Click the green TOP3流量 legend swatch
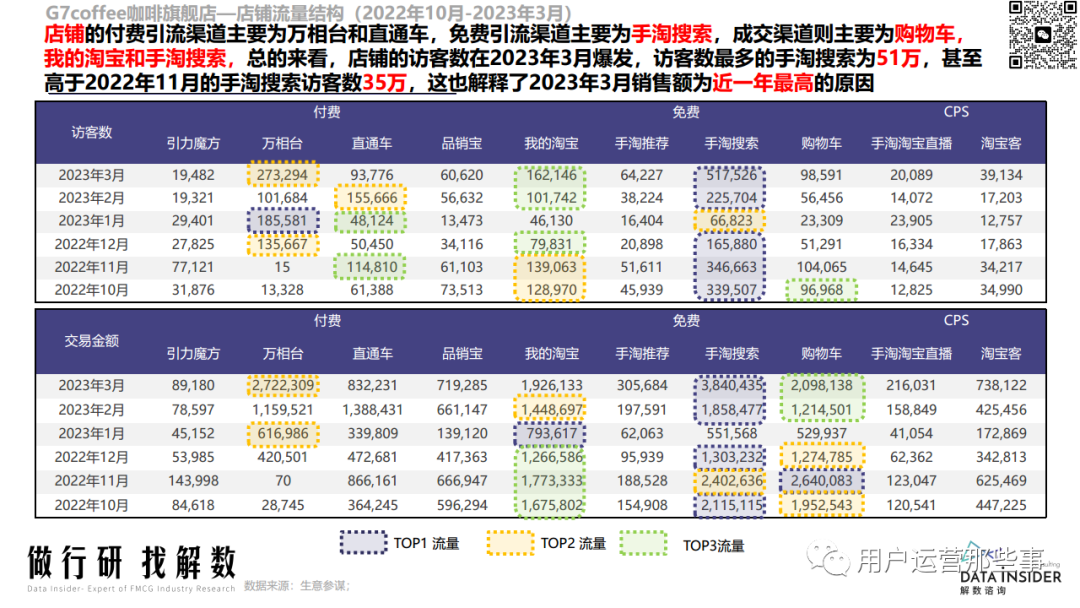Image resolution: width=1080 pixels, height=608 pixels. point(643,543)
